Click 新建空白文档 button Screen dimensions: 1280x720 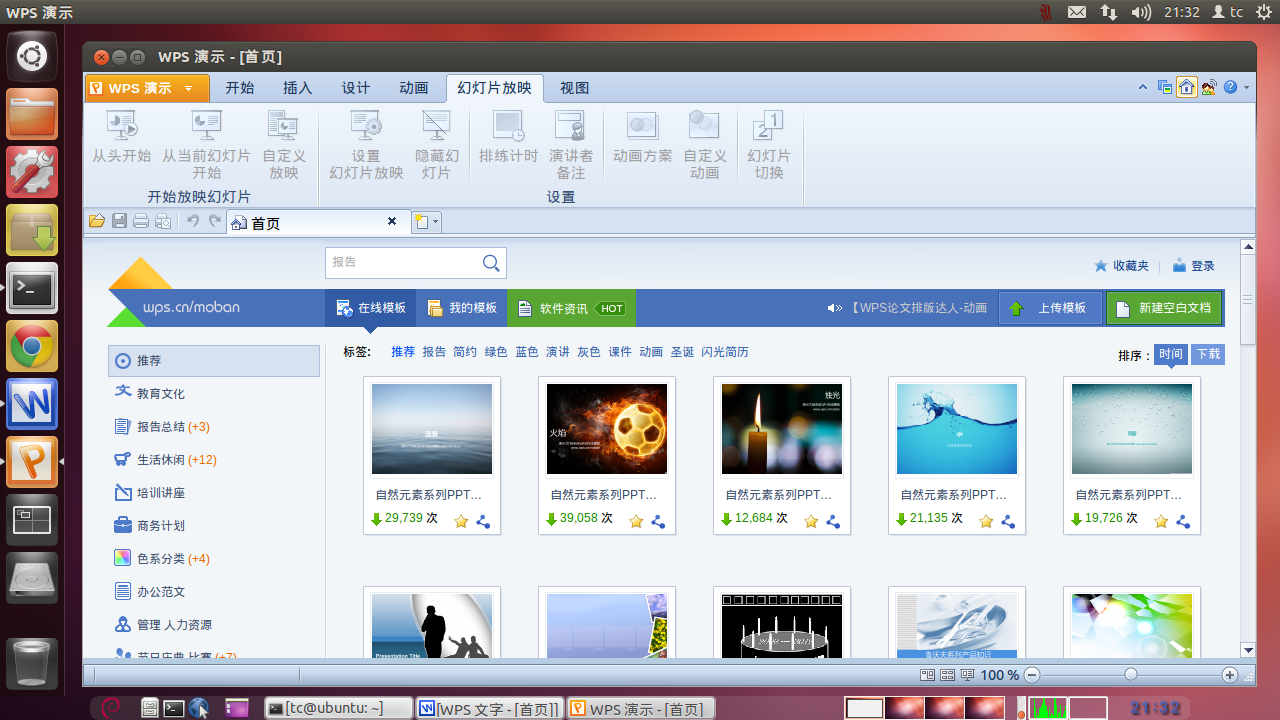[x=1164, y=308]
